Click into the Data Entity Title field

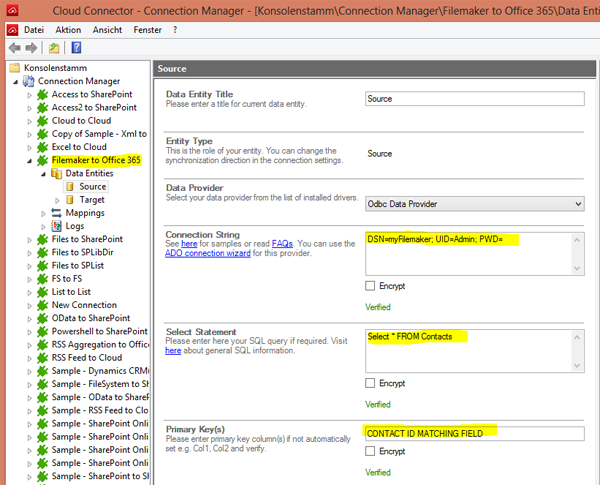pyautogui.click(x=473, y=99)
